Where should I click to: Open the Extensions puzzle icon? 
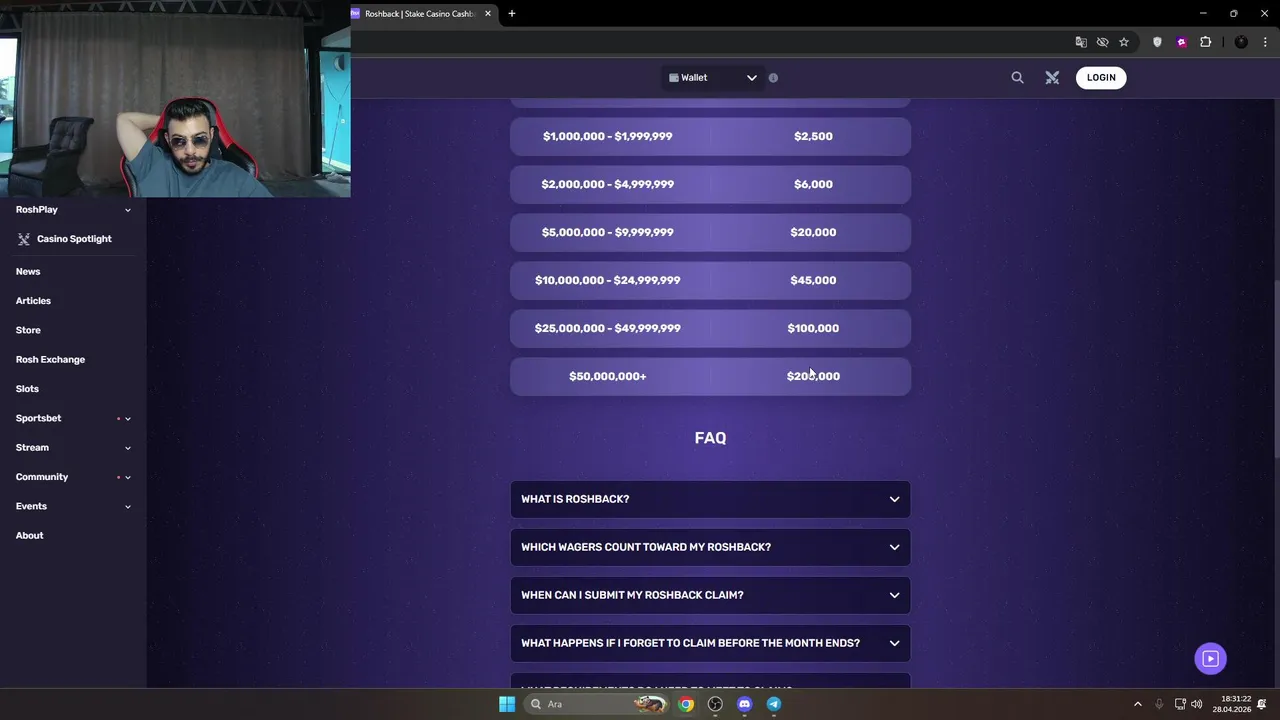pos(1205,42)
